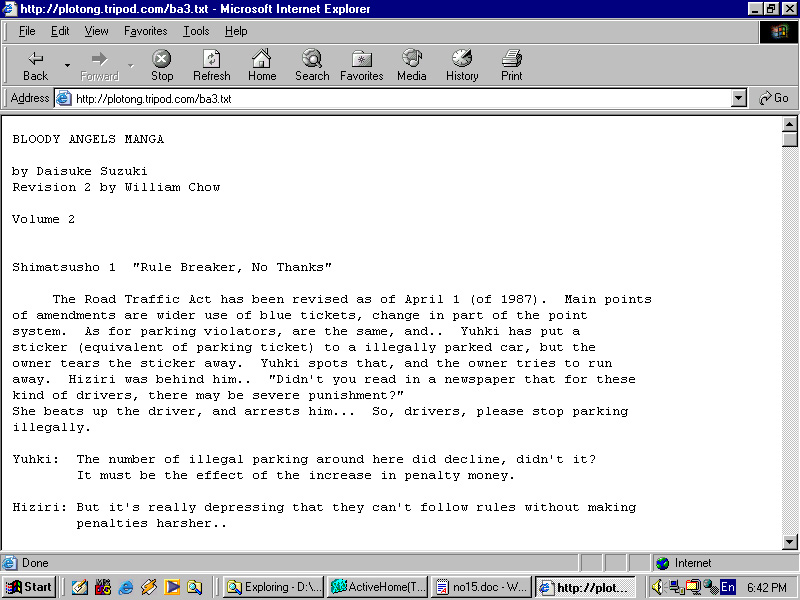Print the current page
This screenshot has height=600, width=800.
click(x=512, y=66)
